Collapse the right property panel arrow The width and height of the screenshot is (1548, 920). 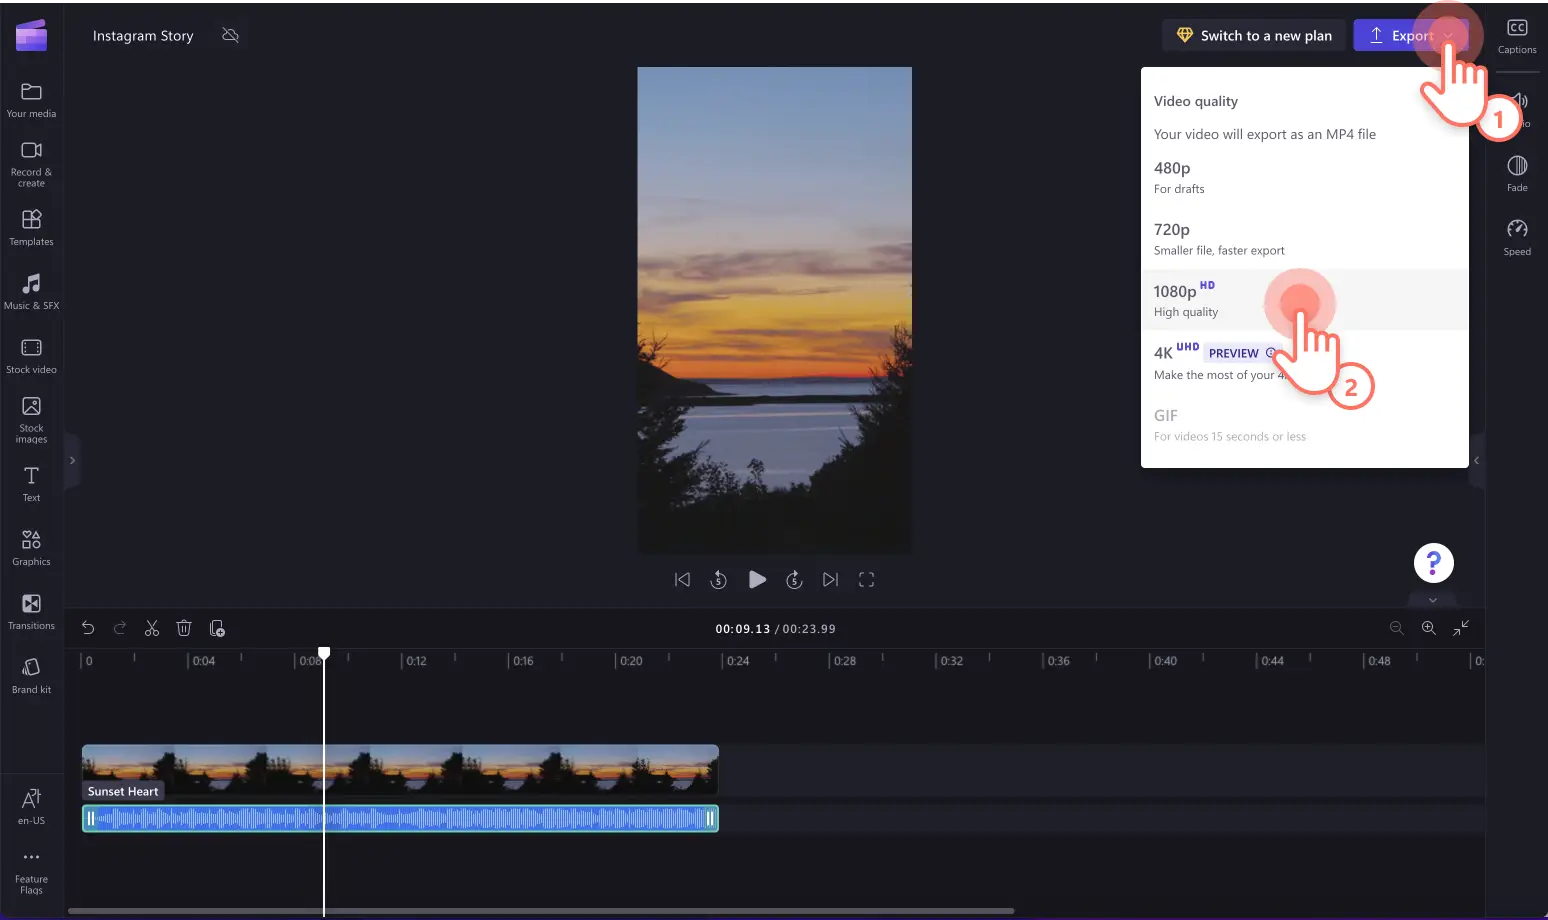click(x=1476, y=461)
